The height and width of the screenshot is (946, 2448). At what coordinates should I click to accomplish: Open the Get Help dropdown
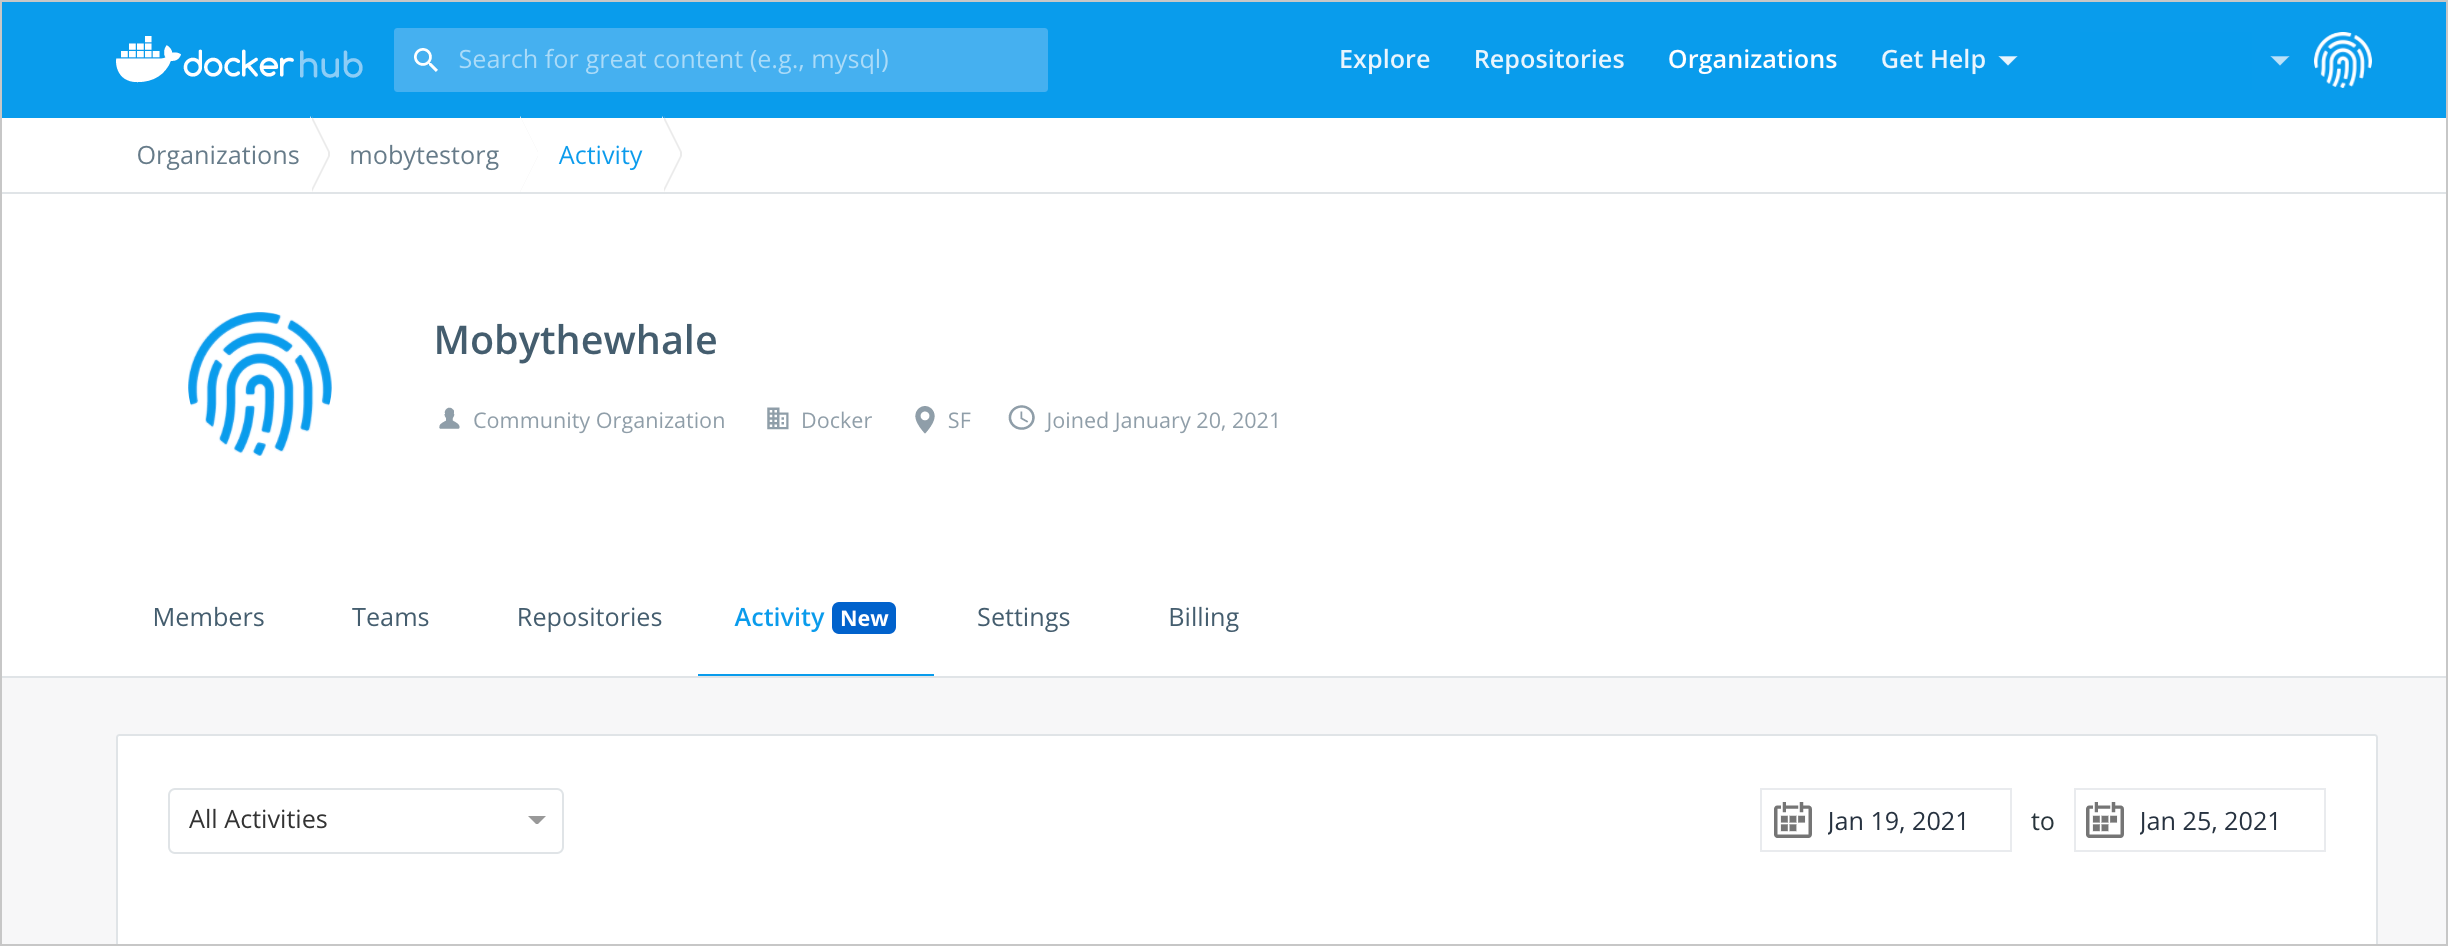point(1946,59)
